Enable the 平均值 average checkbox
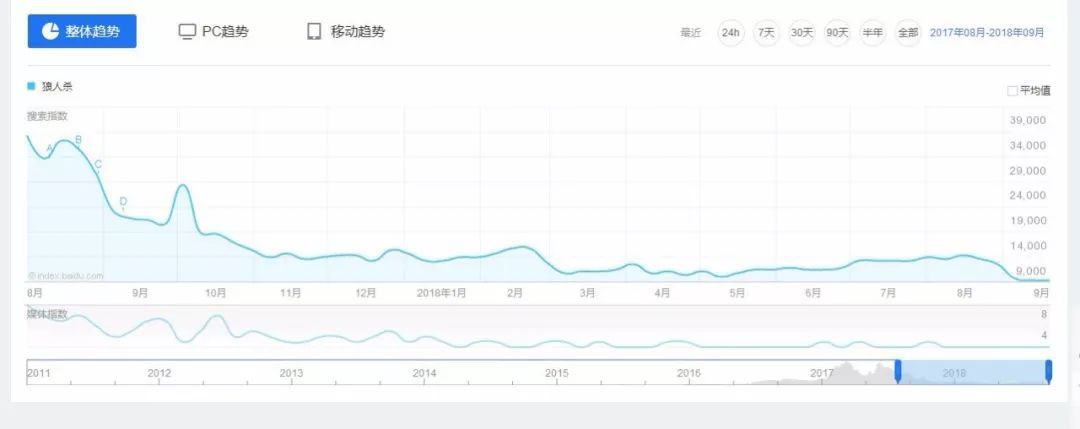Viewport: 1080px width, 429px height. [1012, 91]
